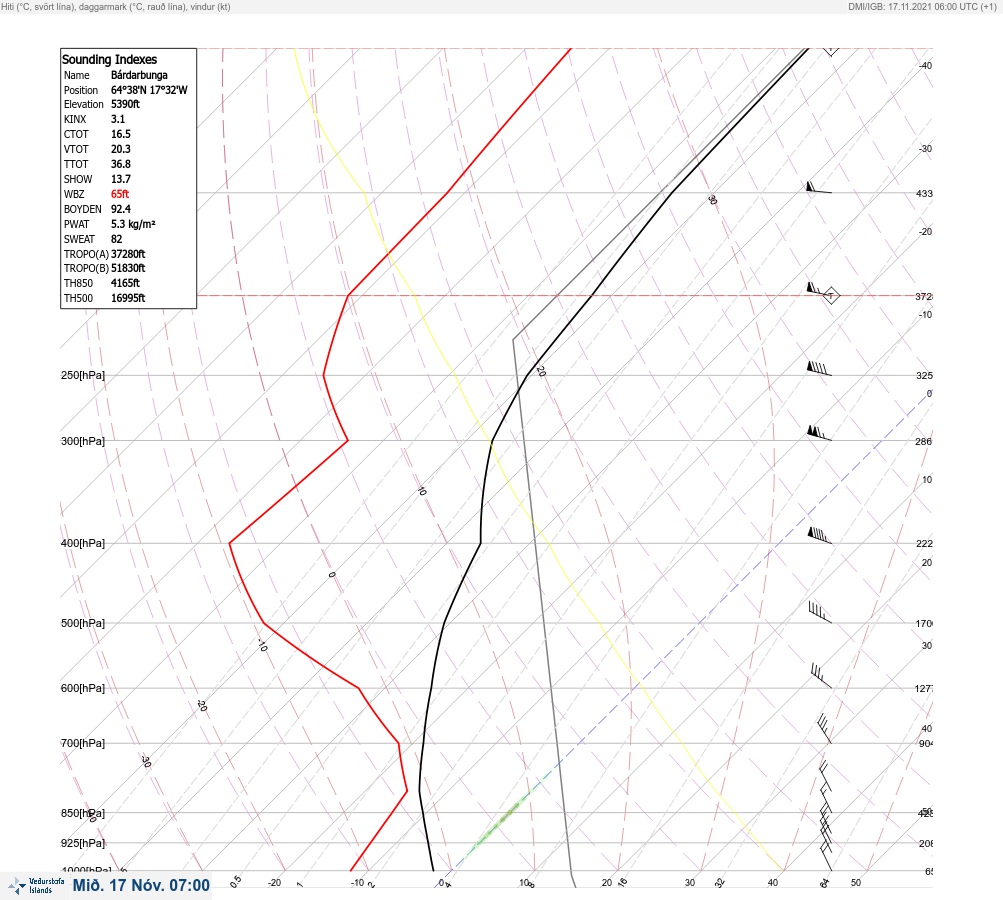Viewport: 1003px width, 900px height.
Task: Click the wind barb at 400 hPa level
Action: click(819, 535)
